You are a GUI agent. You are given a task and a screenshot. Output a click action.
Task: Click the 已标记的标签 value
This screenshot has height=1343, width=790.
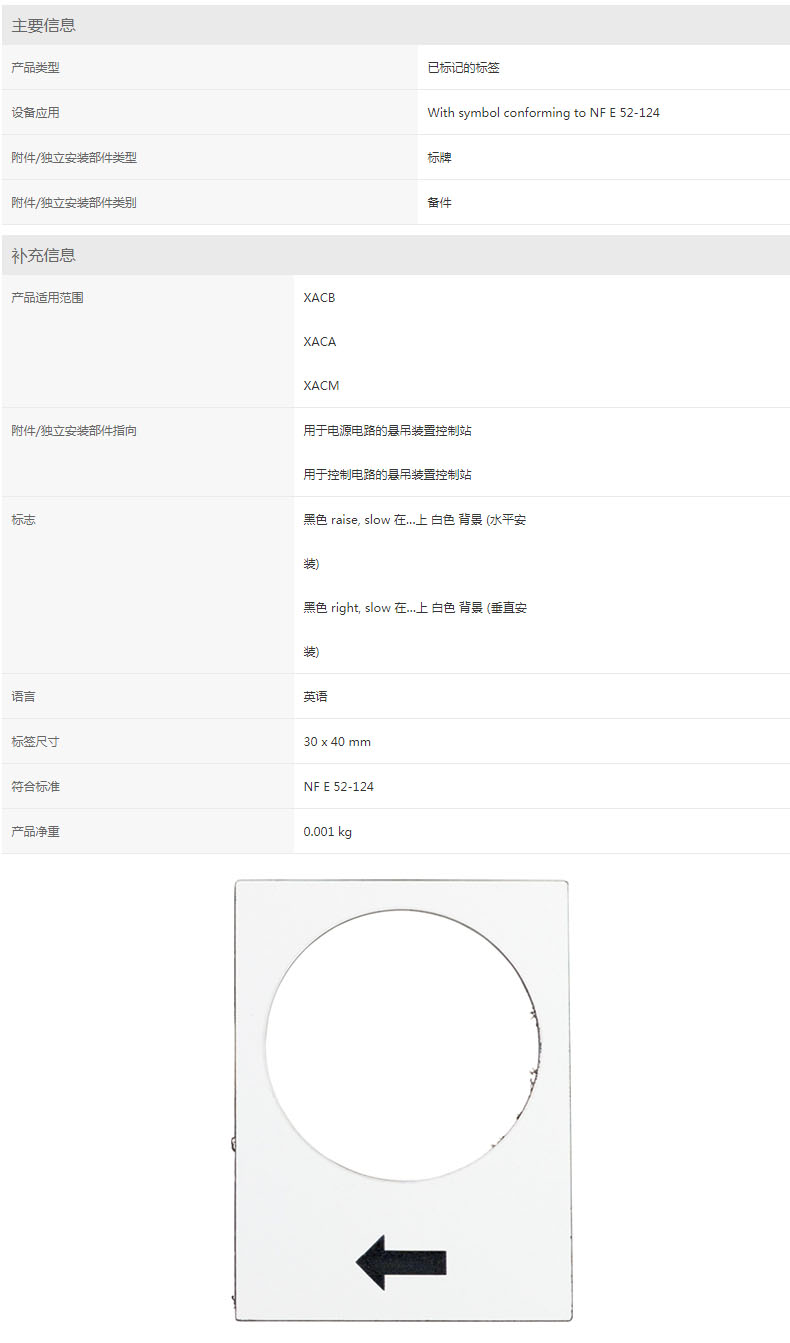click(x=463, y=68)
